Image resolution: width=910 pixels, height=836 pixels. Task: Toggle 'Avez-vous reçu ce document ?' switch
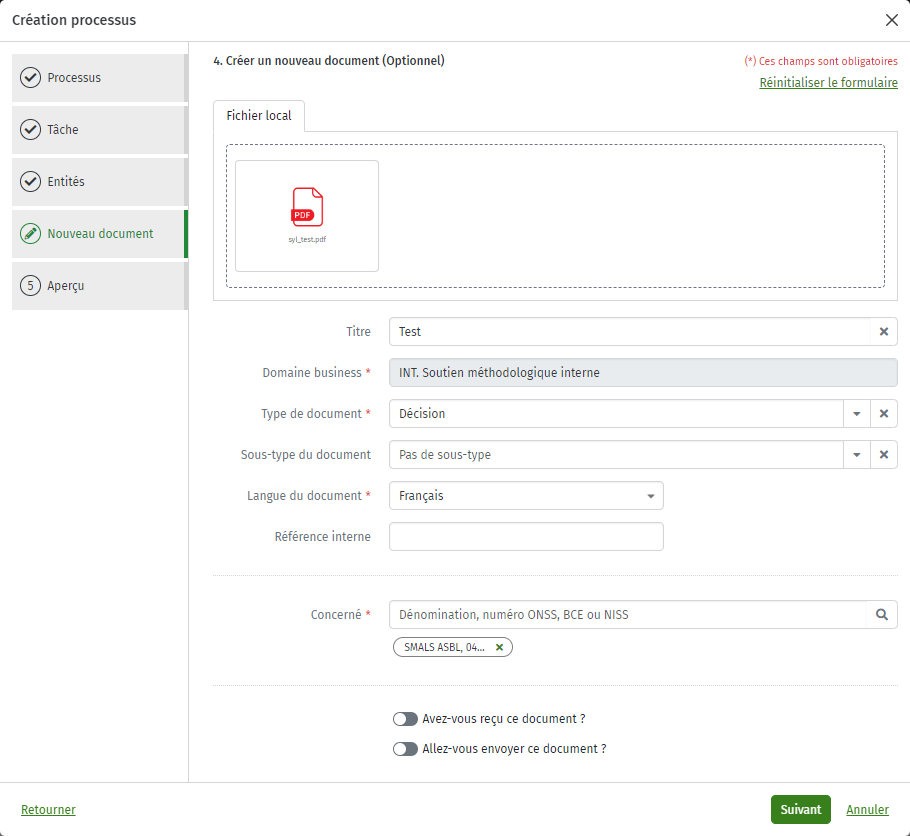405,719
